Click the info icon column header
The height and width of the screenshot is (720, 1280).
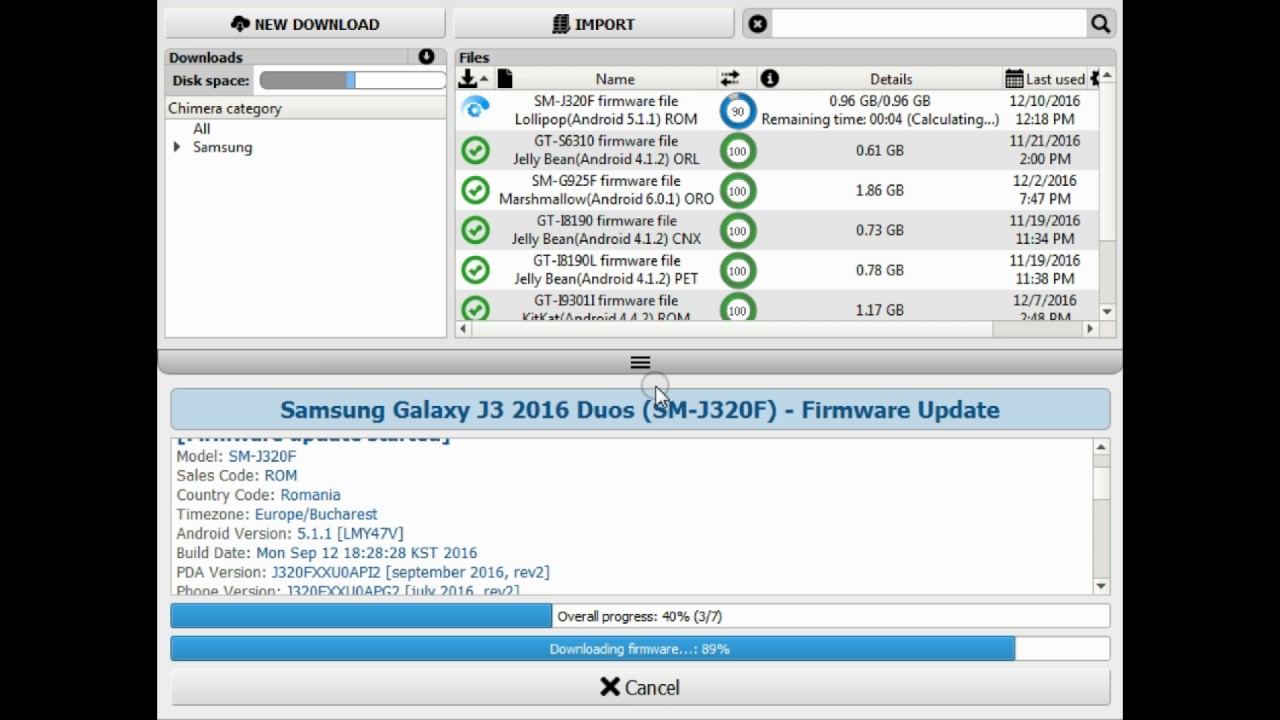click(x=769, y=78)
